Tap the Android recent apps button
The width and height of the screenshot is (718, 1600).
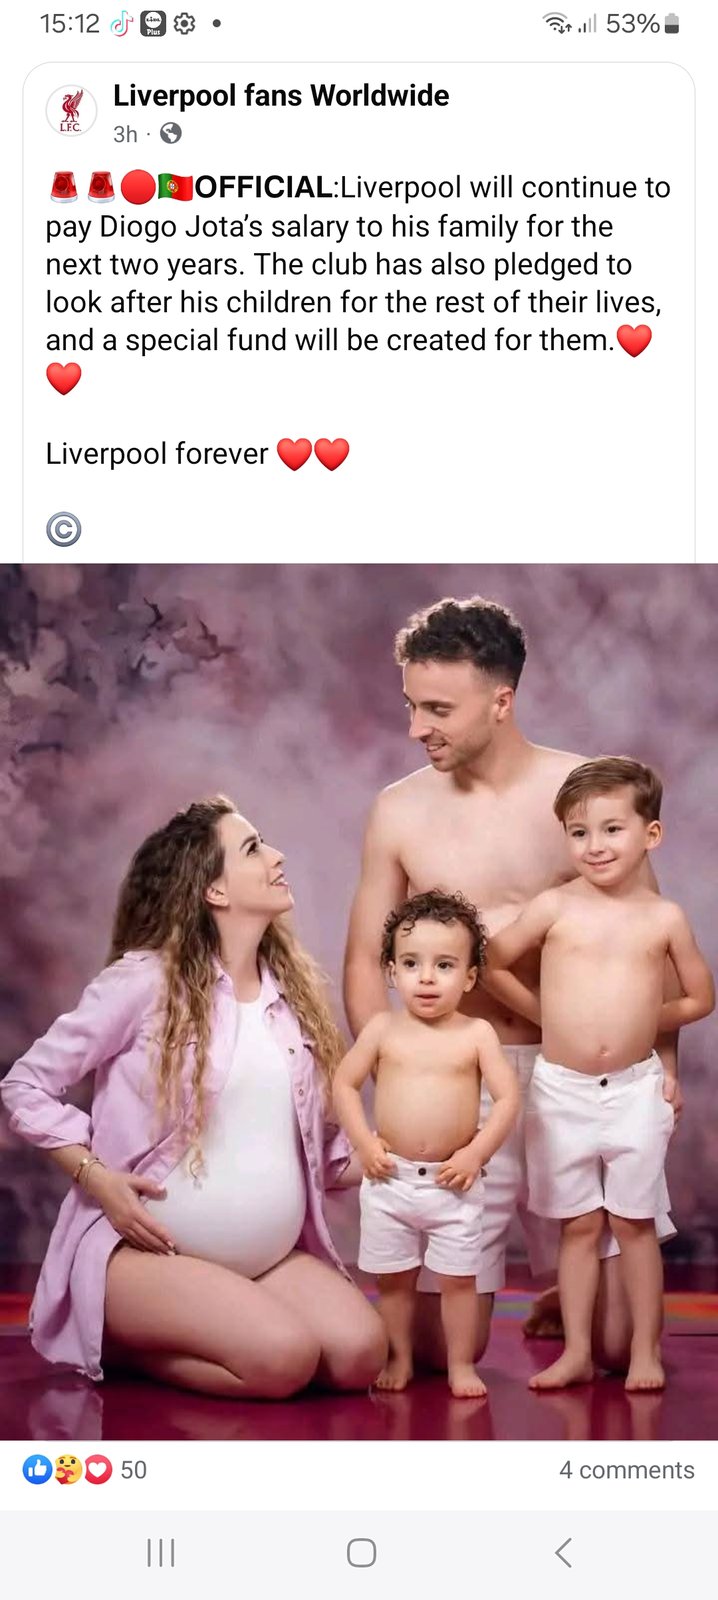click(x=161, y=1552)
